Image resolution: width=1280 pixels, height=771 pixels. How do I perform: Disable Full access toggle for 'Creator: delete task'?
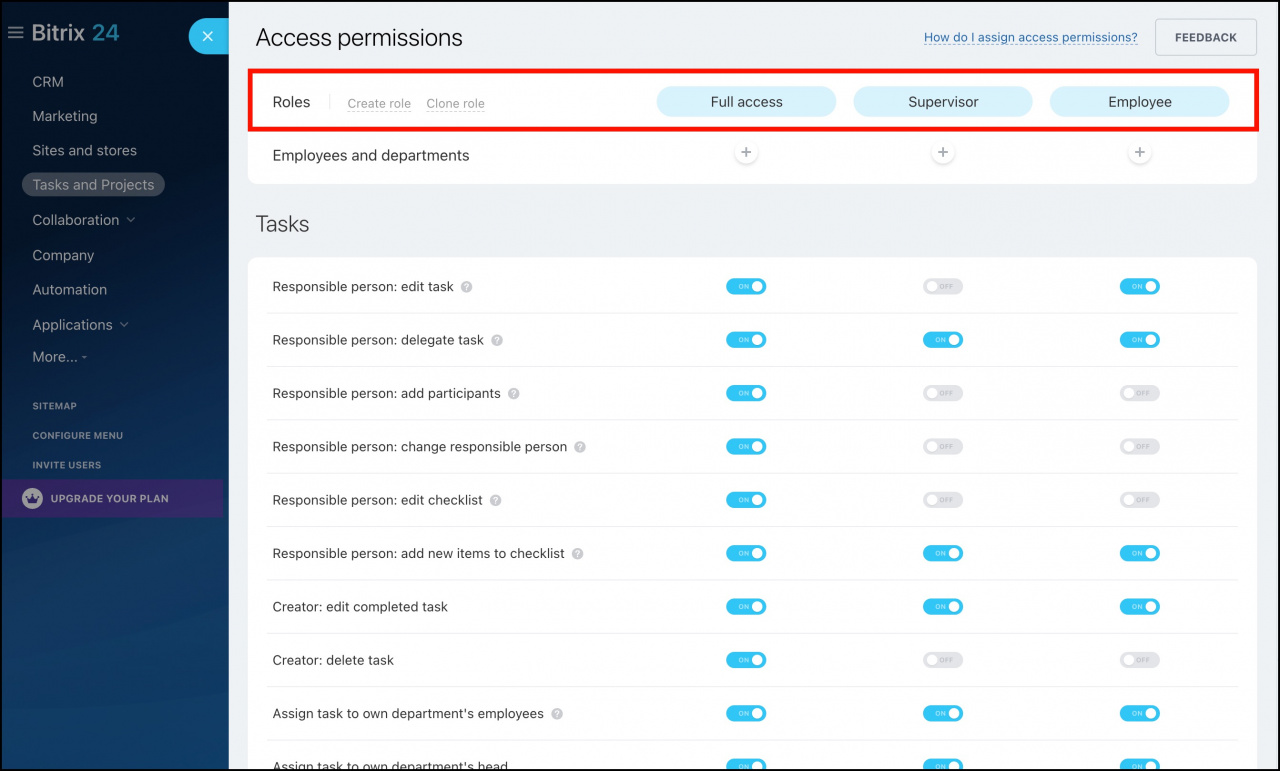(746, 660)
